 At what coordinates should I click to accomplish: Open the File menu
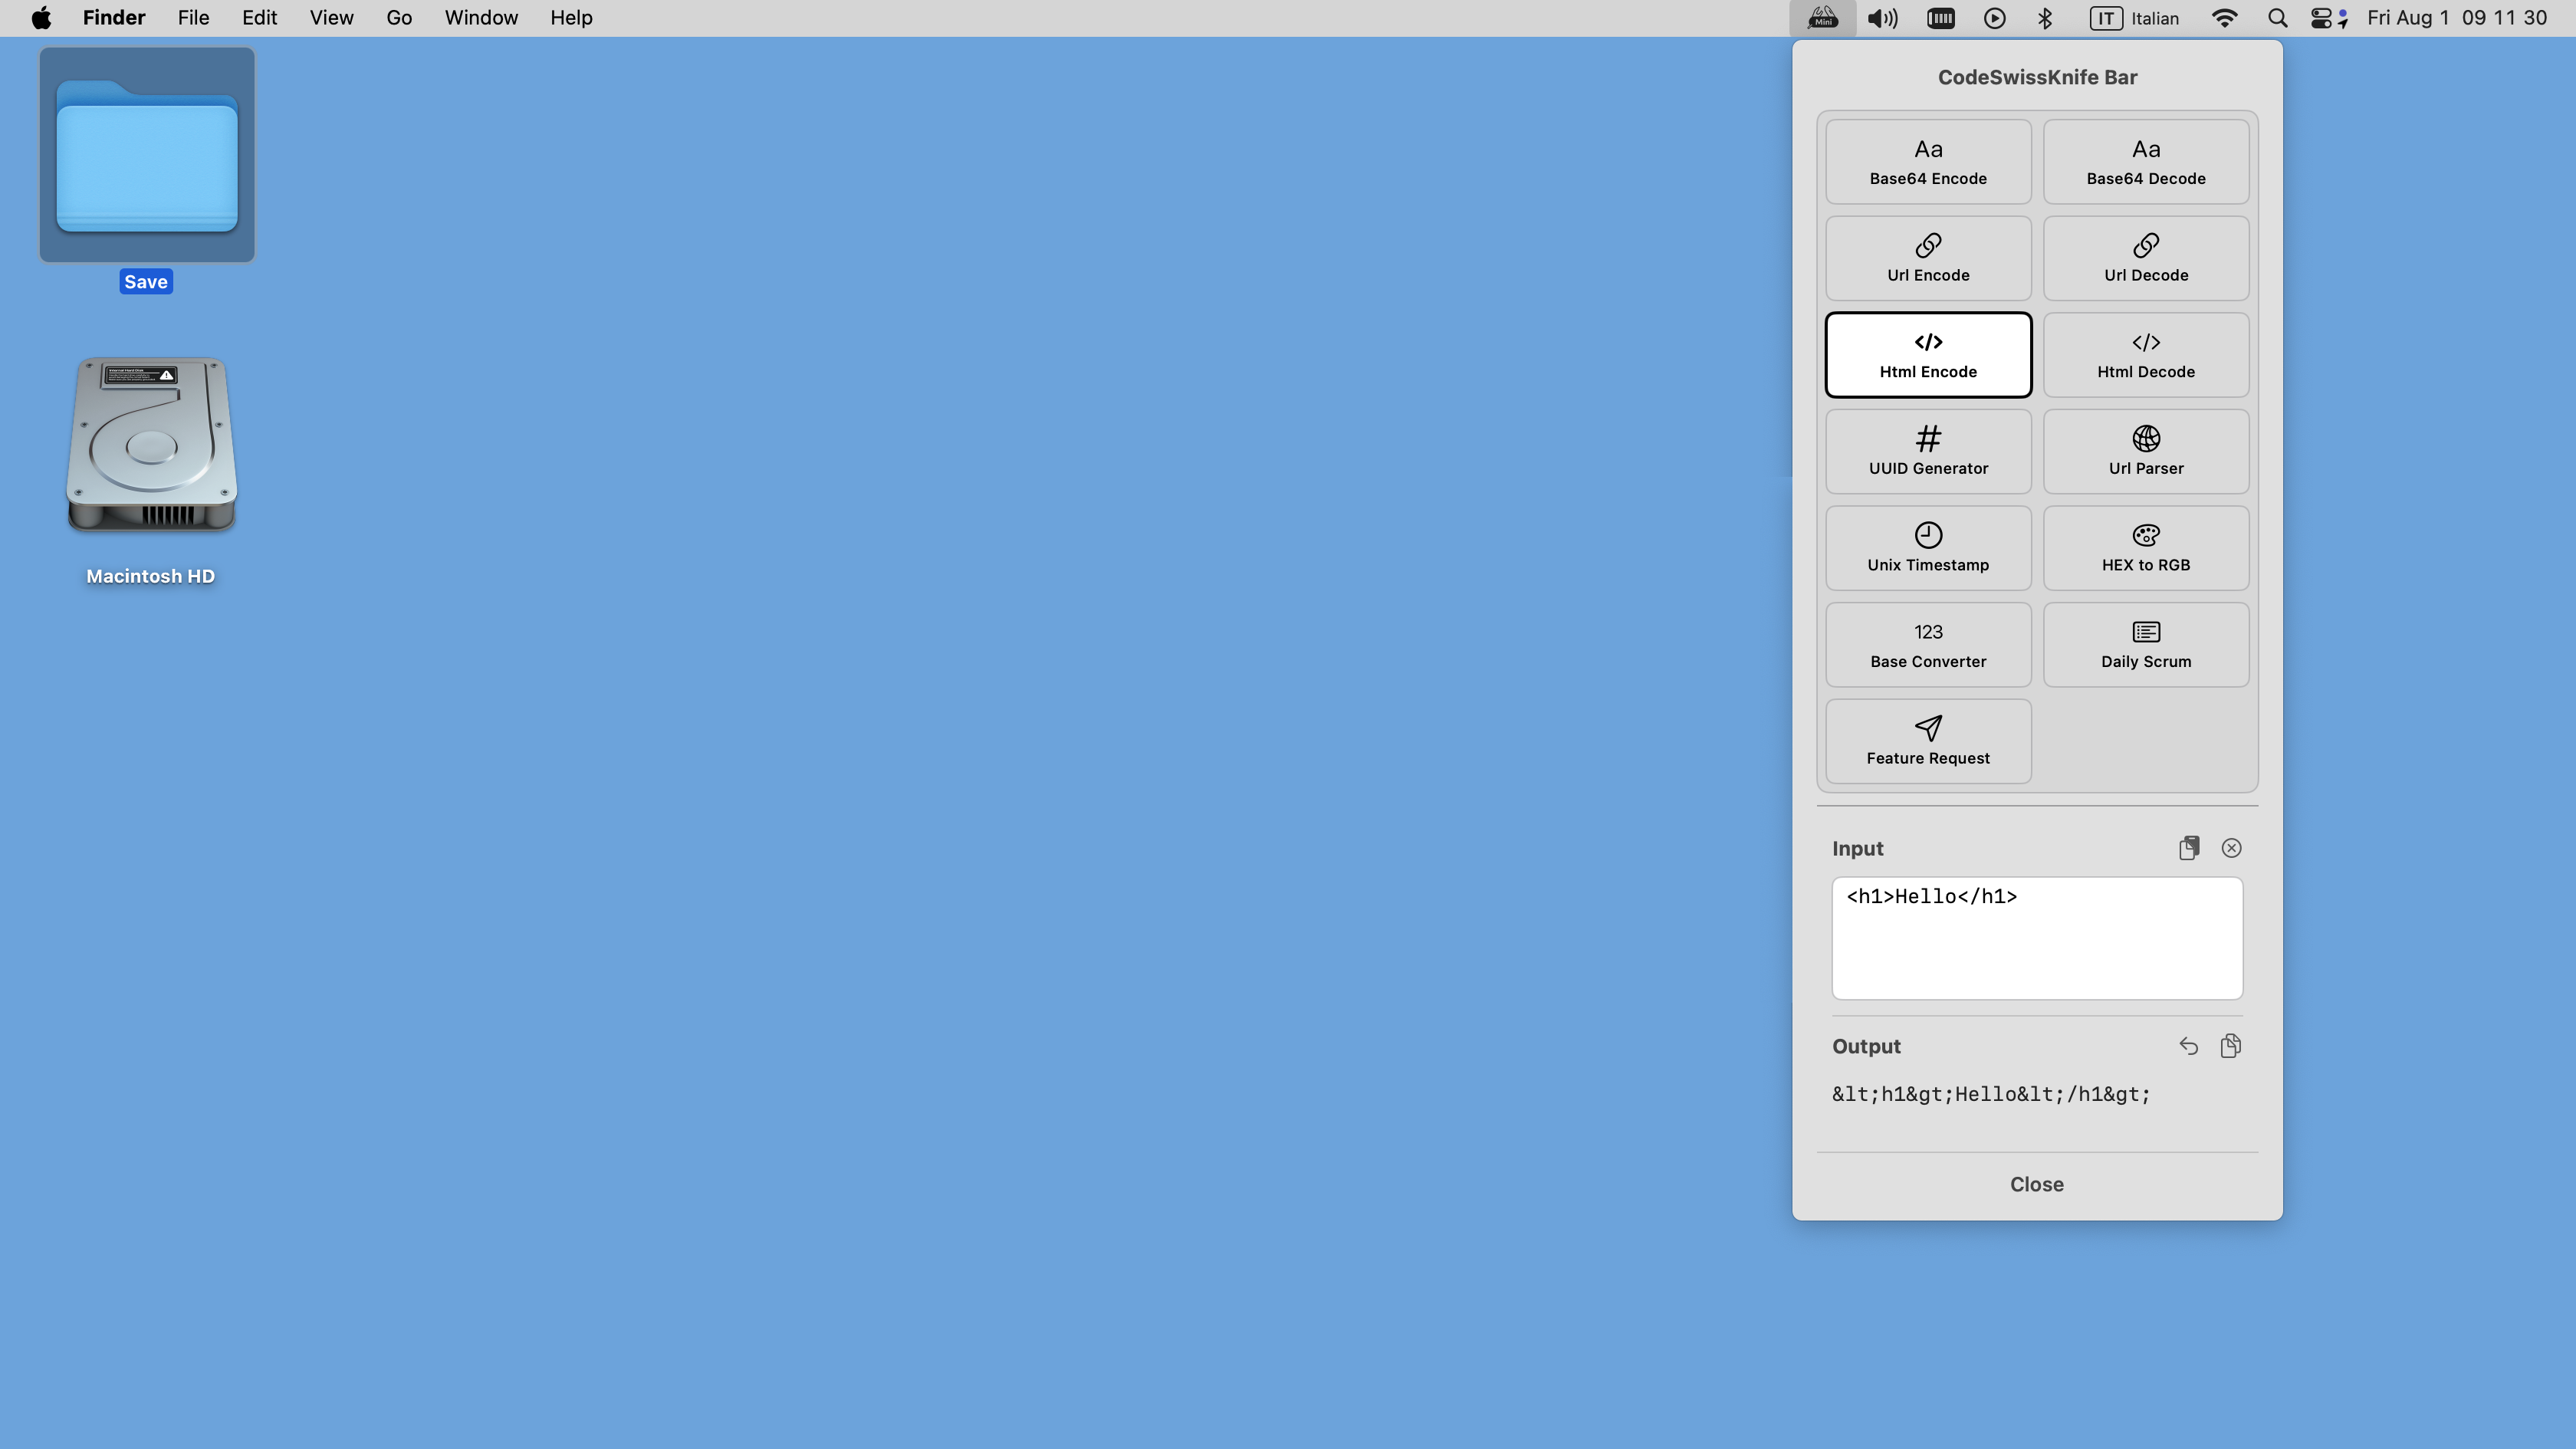[193, 18]
